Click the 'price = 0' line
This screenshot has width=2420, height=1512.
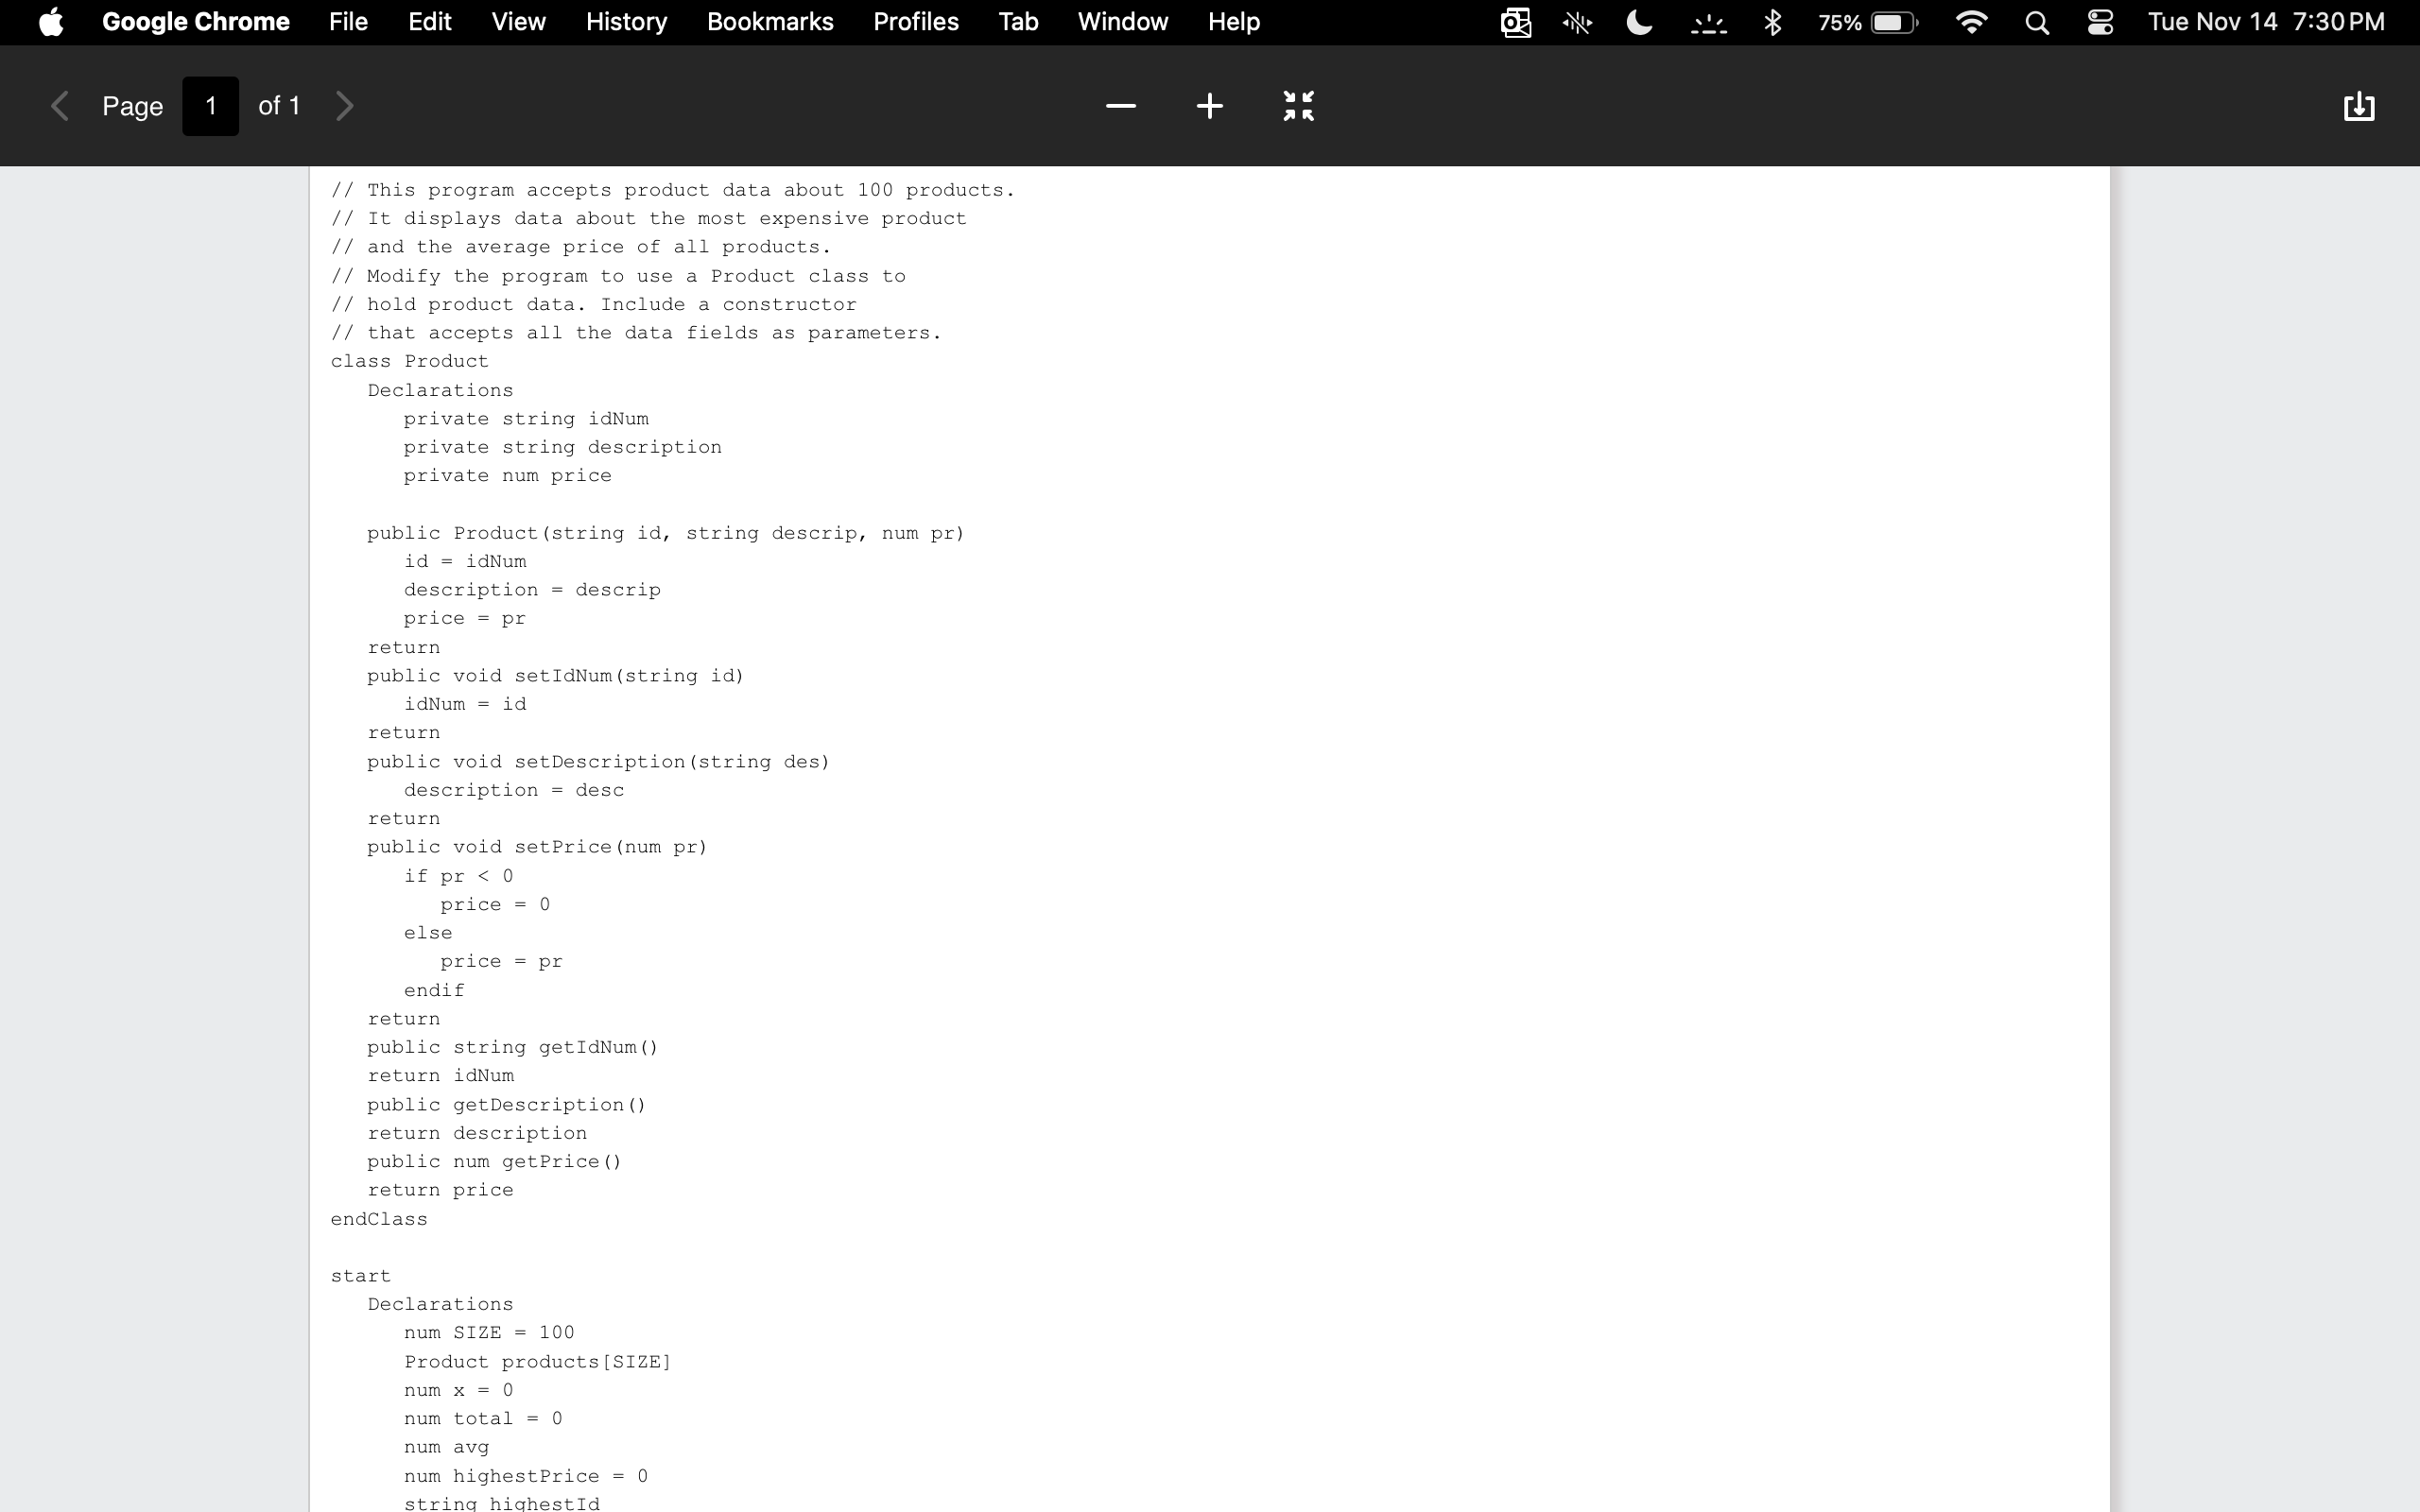click(495, 904)
